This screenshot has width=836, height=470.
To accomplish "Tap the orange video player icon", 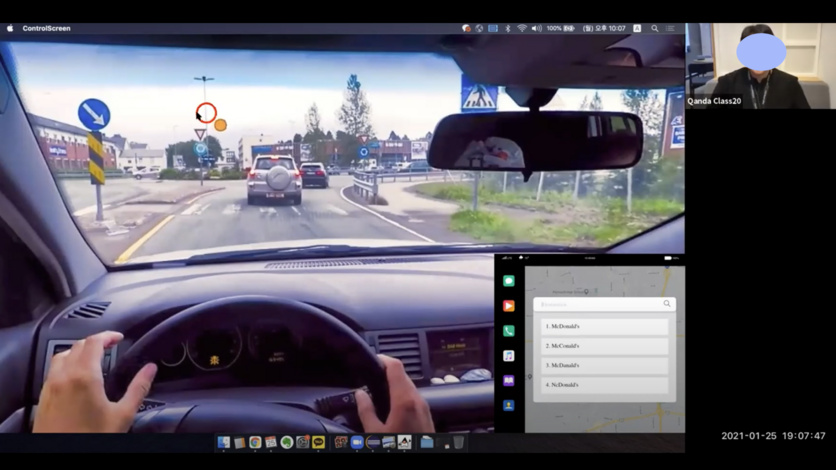I will [x=508, y=306].
